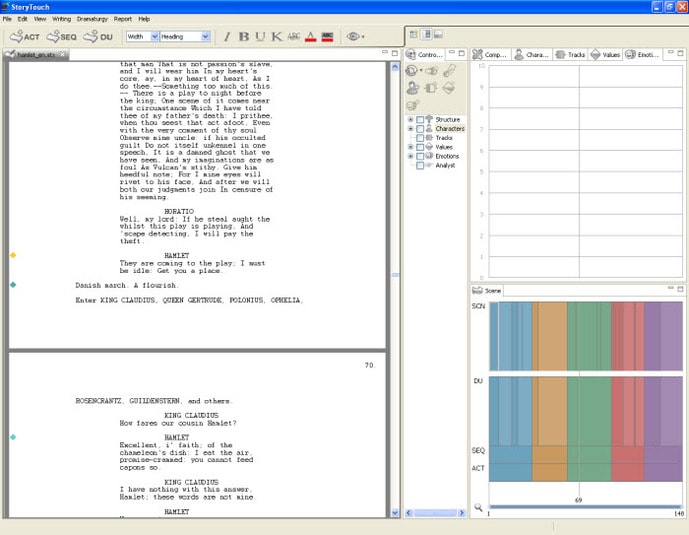This screenshot has height=535, width=689.
Task: Open the Edit menu
Action: coord(22,19)
